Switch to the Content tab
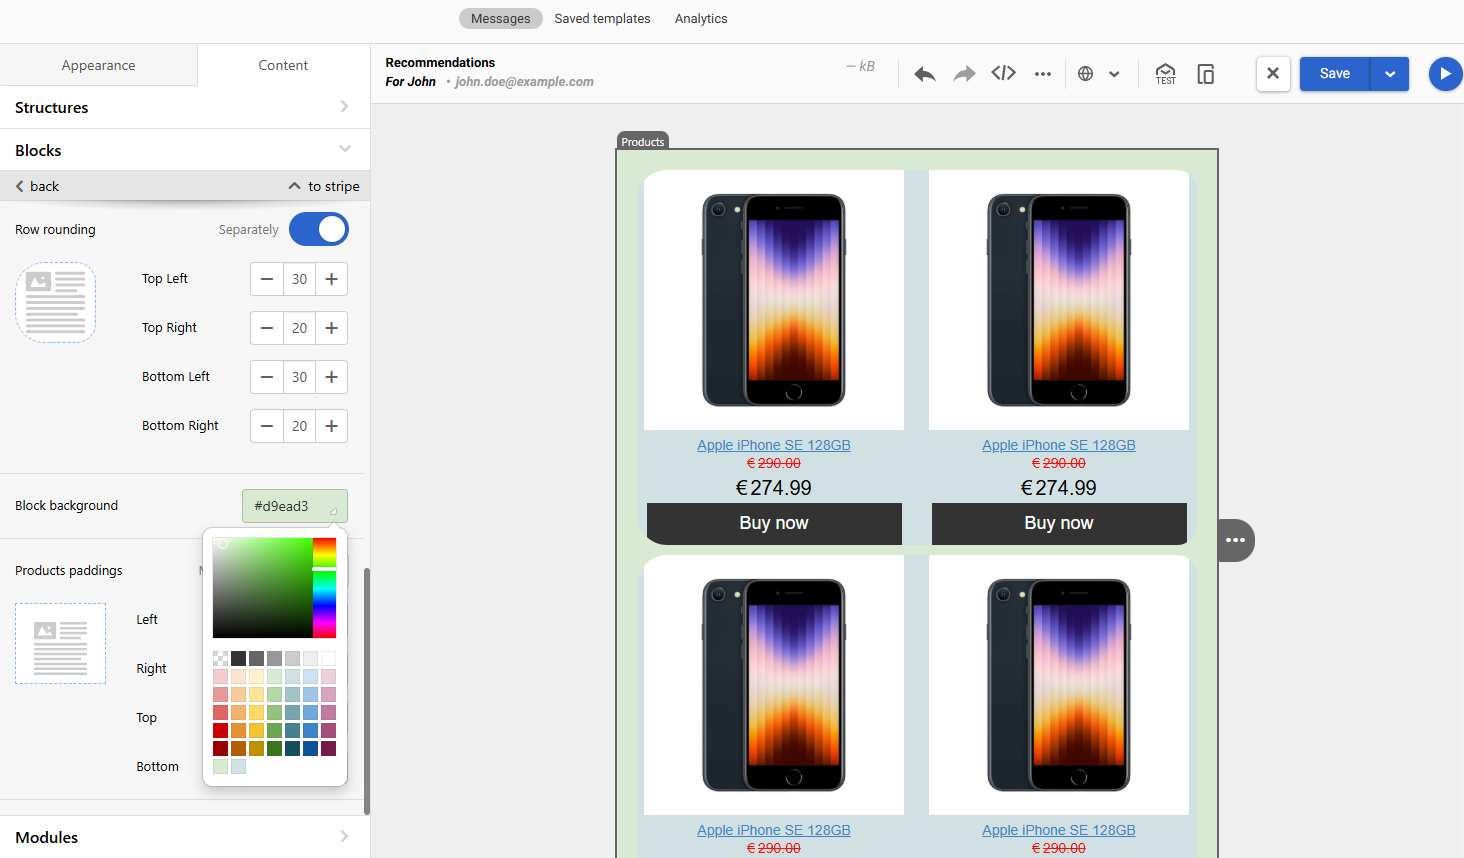 point(283,65)
